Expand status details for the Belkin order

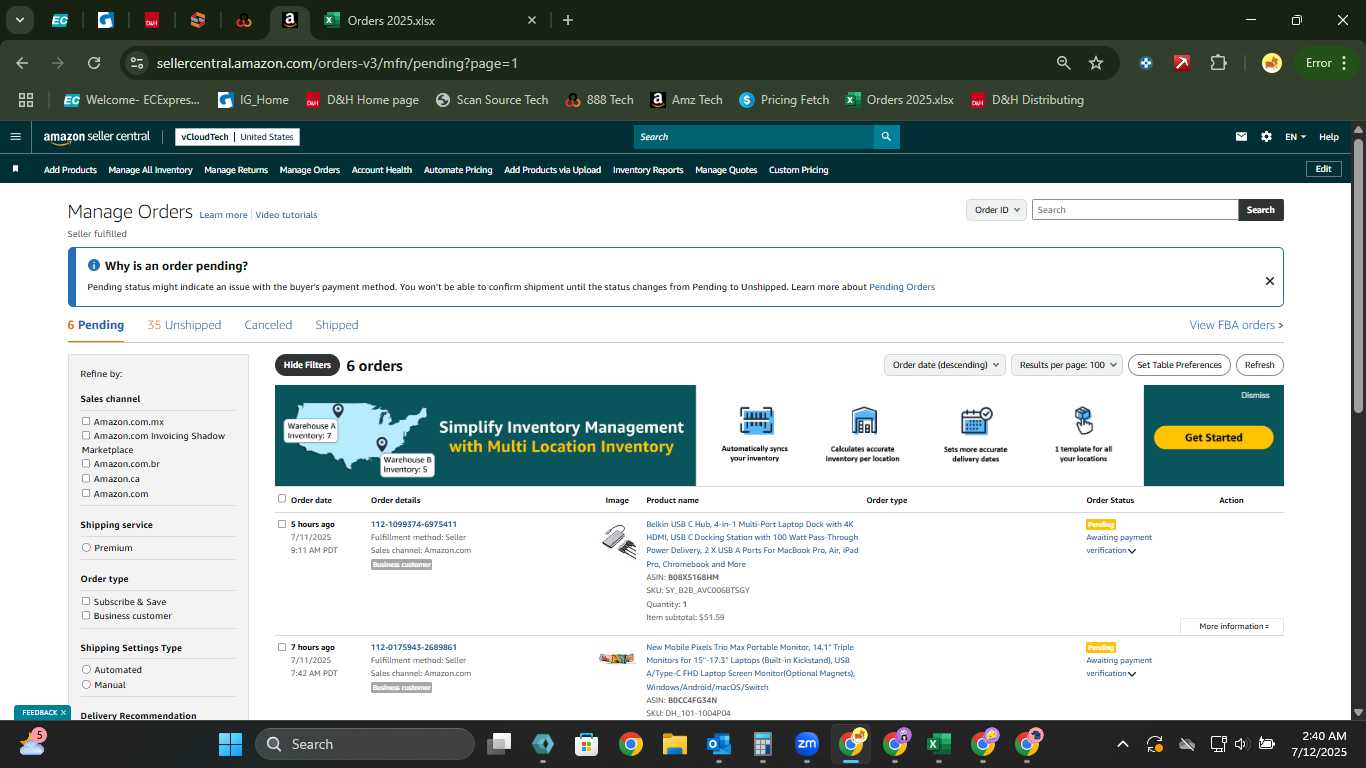(1132, 551)
